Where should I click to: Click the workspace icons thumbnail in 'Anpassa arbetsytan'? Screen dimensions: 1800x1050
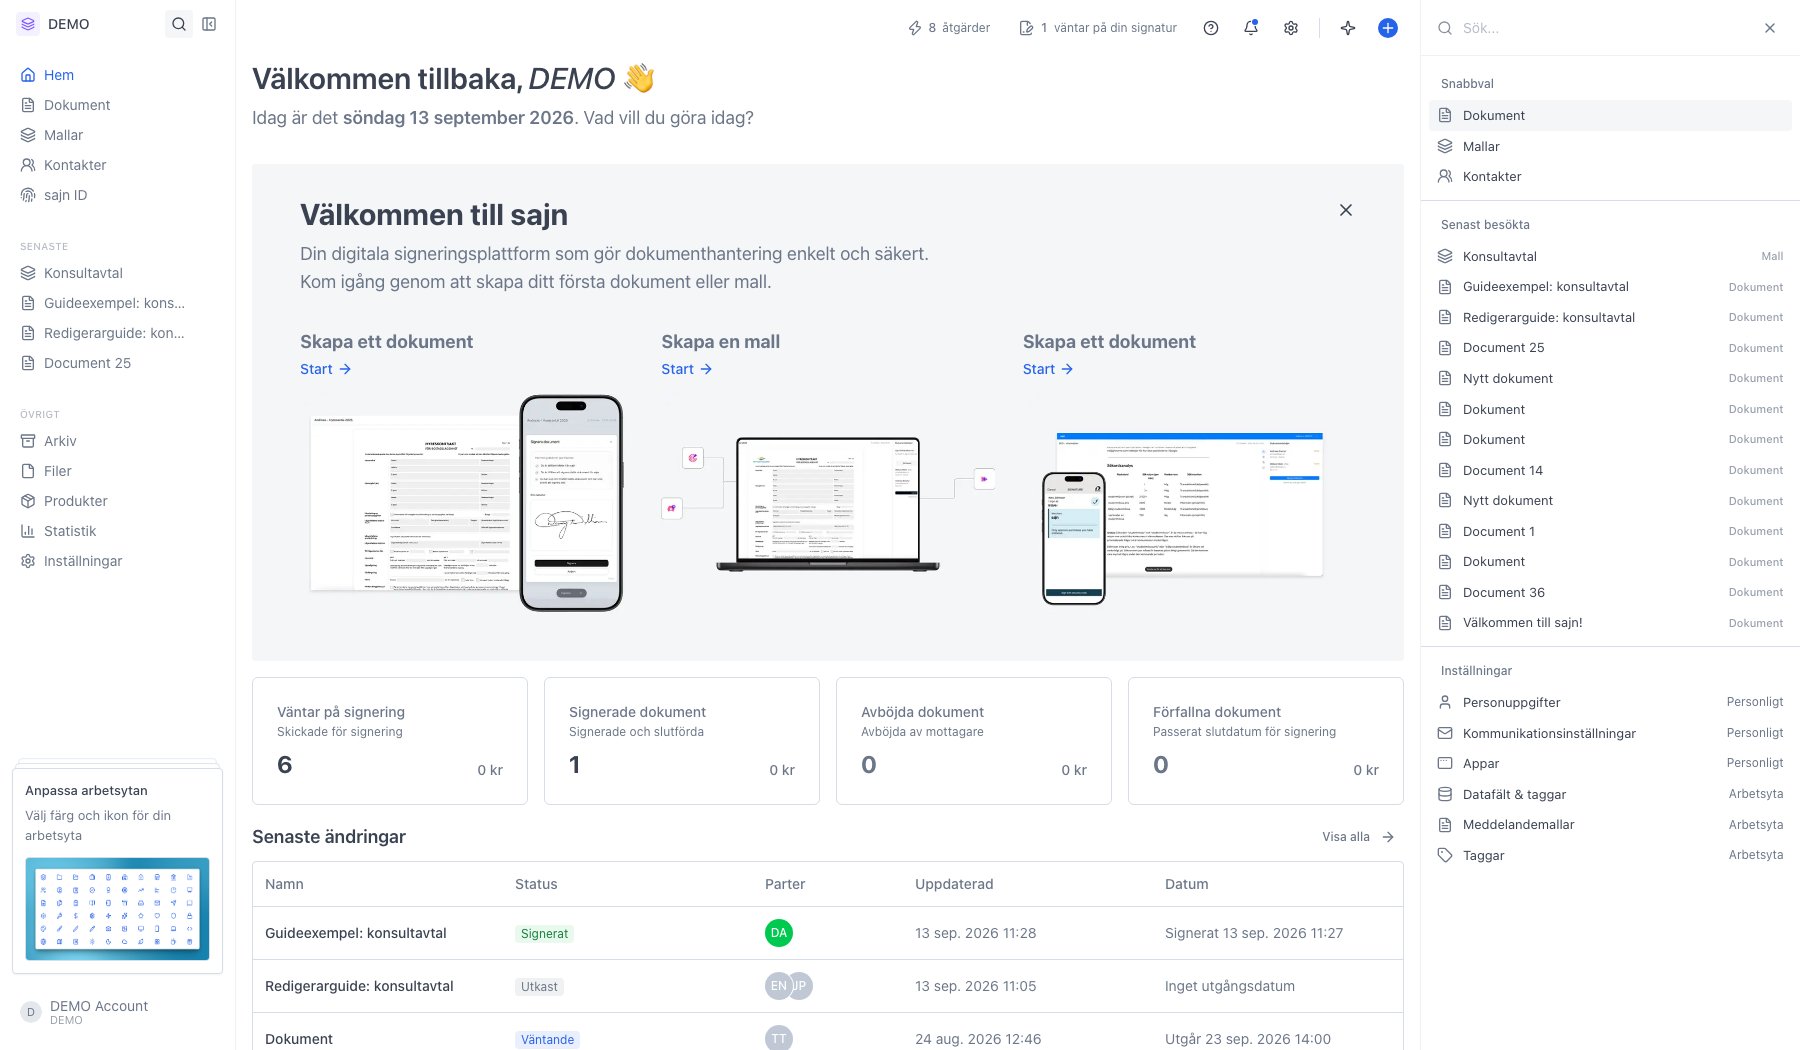click(x=117, y=909)
